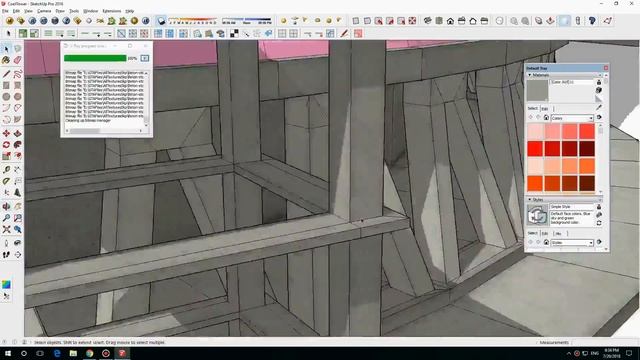Close the Default Tray panel
This screenshot has height=360, width=640.
(x=606, y=68)
